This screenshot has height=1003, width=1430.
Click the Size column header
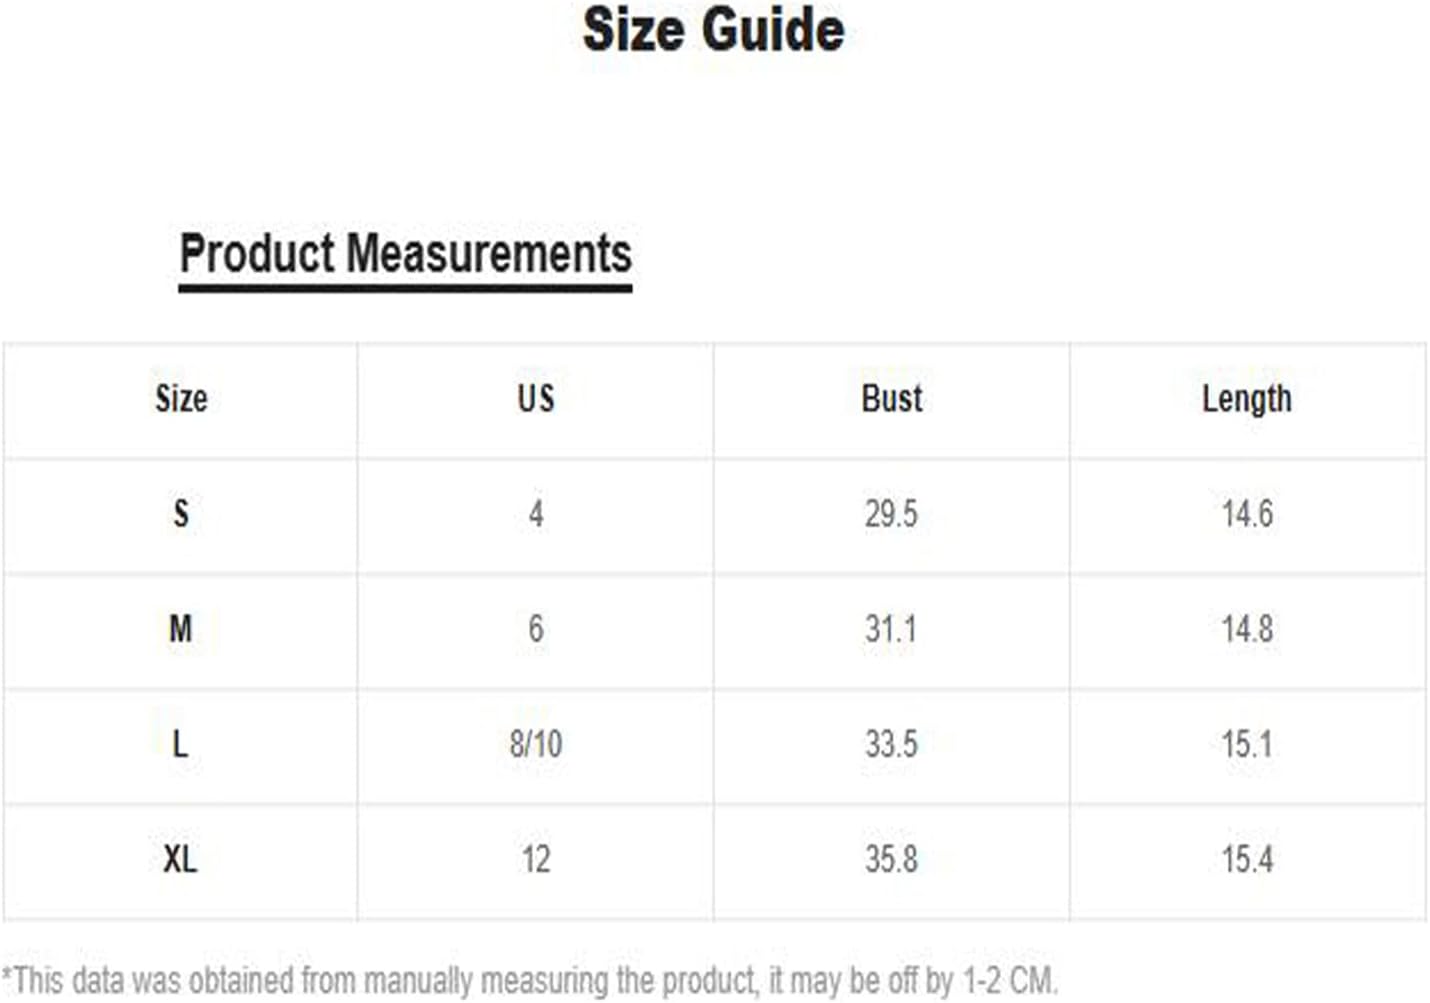click(181, 399)
